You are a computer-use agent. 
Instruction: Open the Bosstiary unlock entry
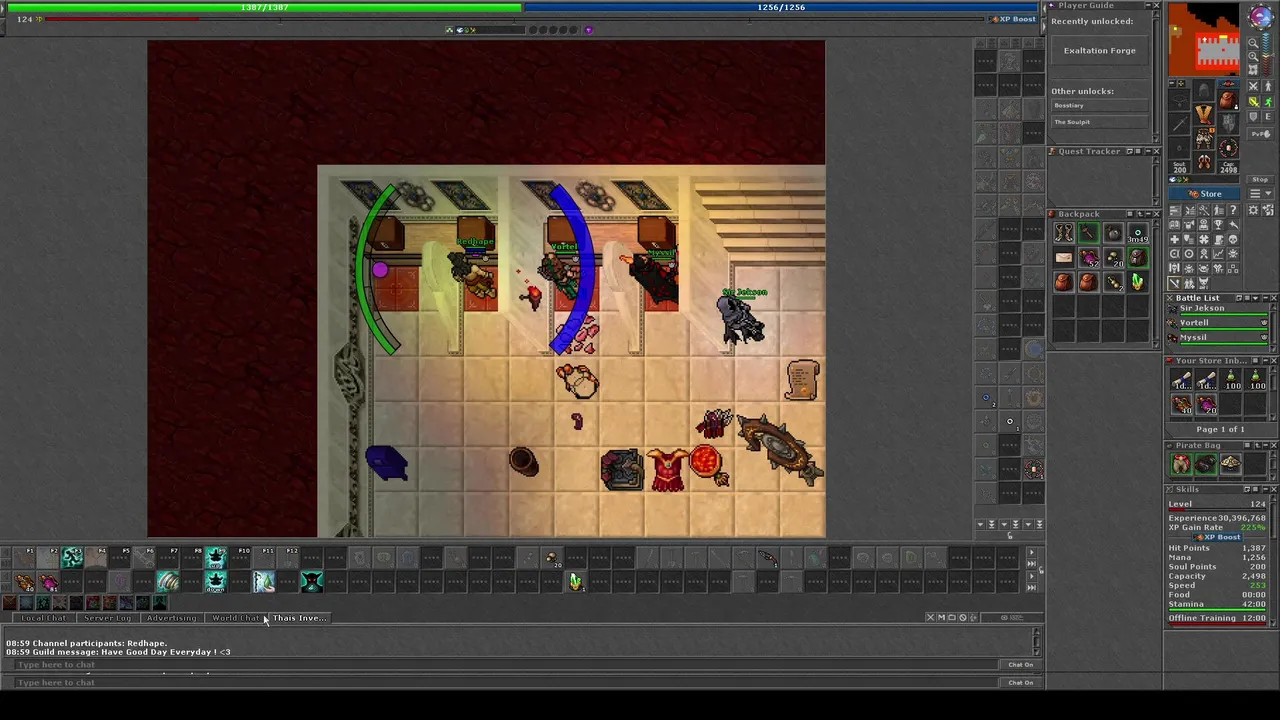1100,105
